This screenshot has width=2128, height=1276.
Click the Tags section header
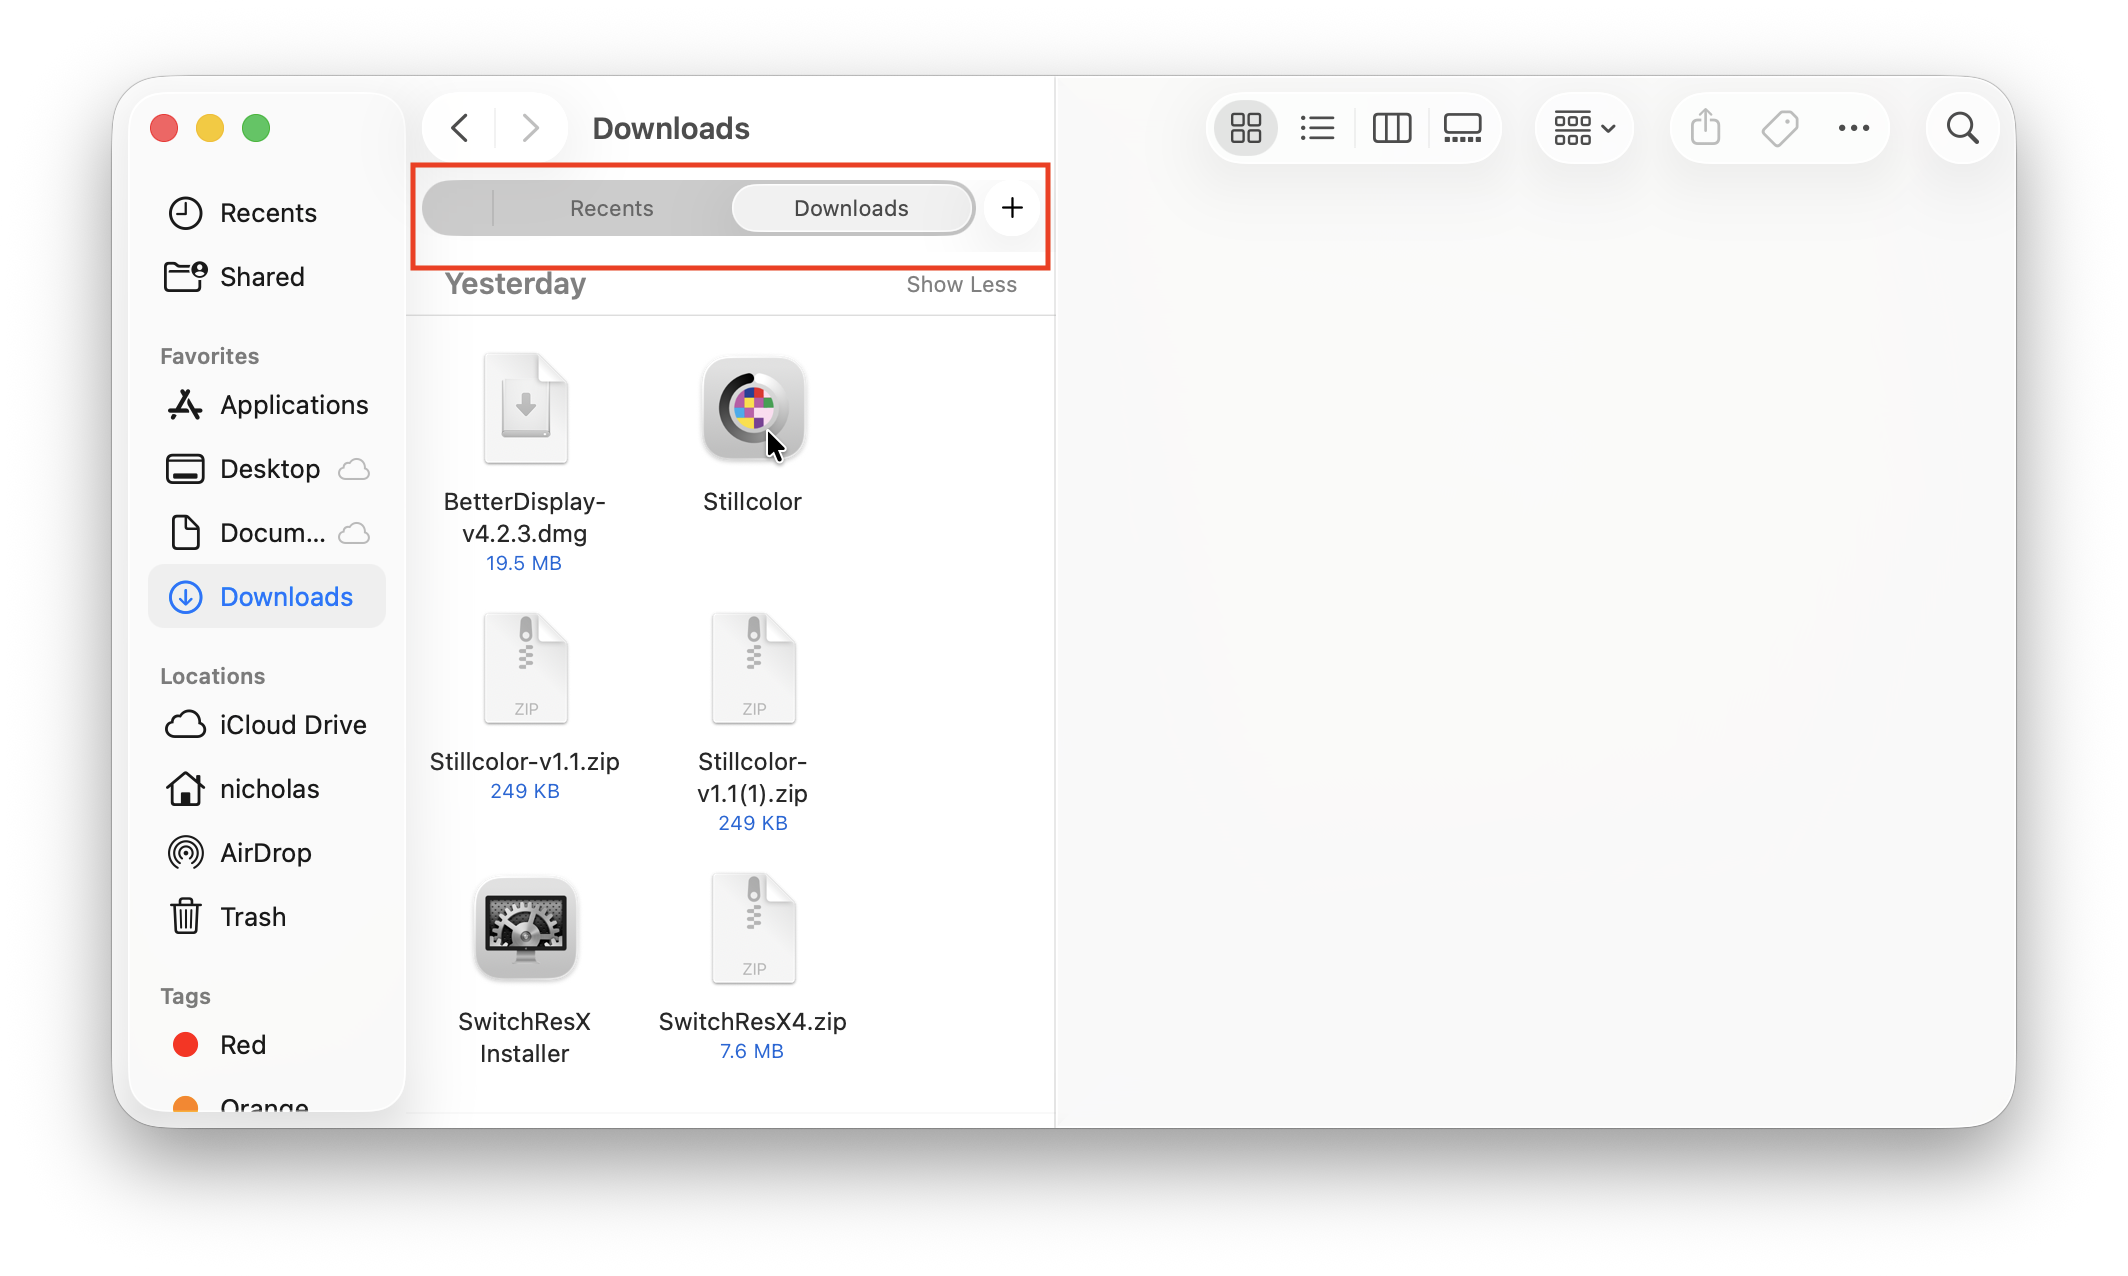click(x=185, y=996)
